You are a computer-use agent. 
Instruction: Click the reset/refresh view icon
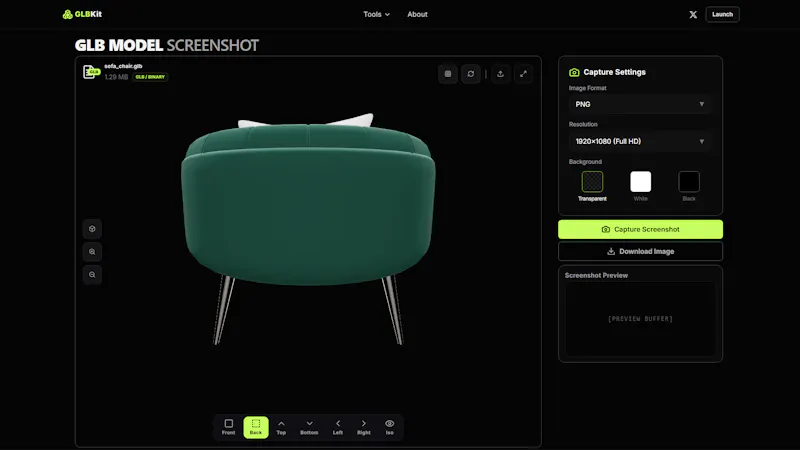pyautogui.click(x=470, y=74)
